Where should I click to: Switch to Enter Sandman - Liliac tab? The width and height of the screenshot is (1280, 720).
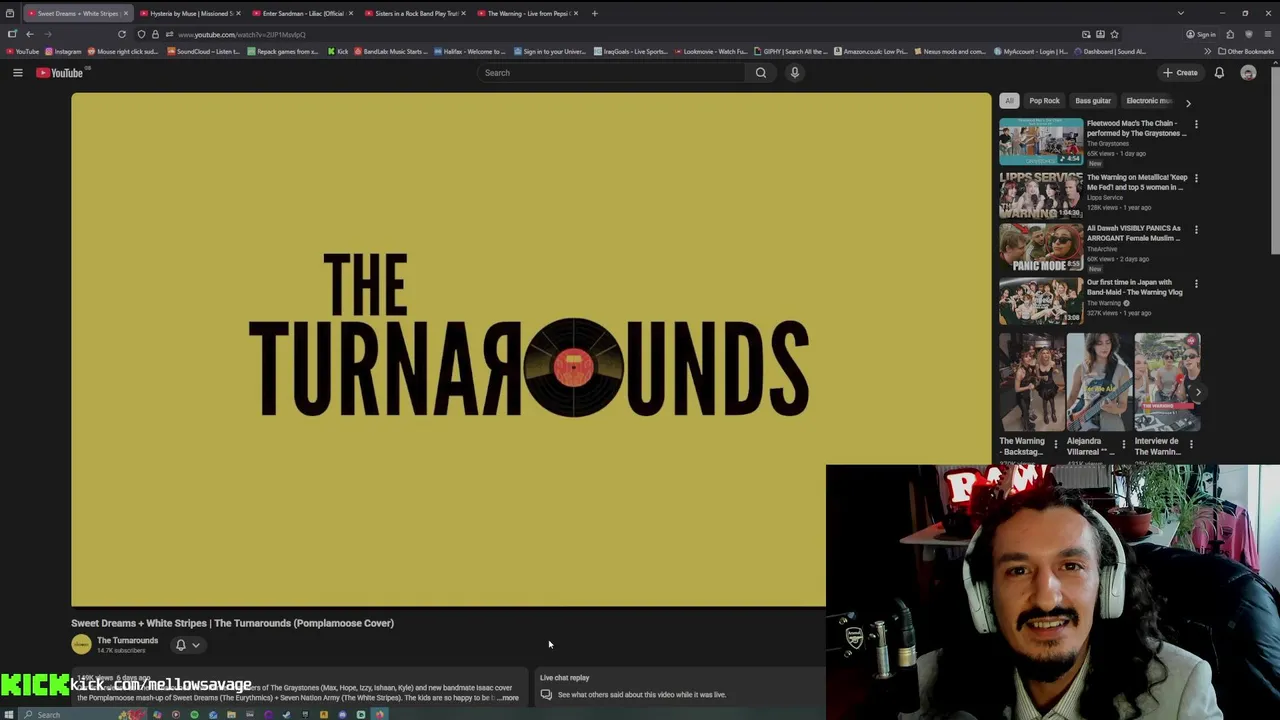point(303,13)
